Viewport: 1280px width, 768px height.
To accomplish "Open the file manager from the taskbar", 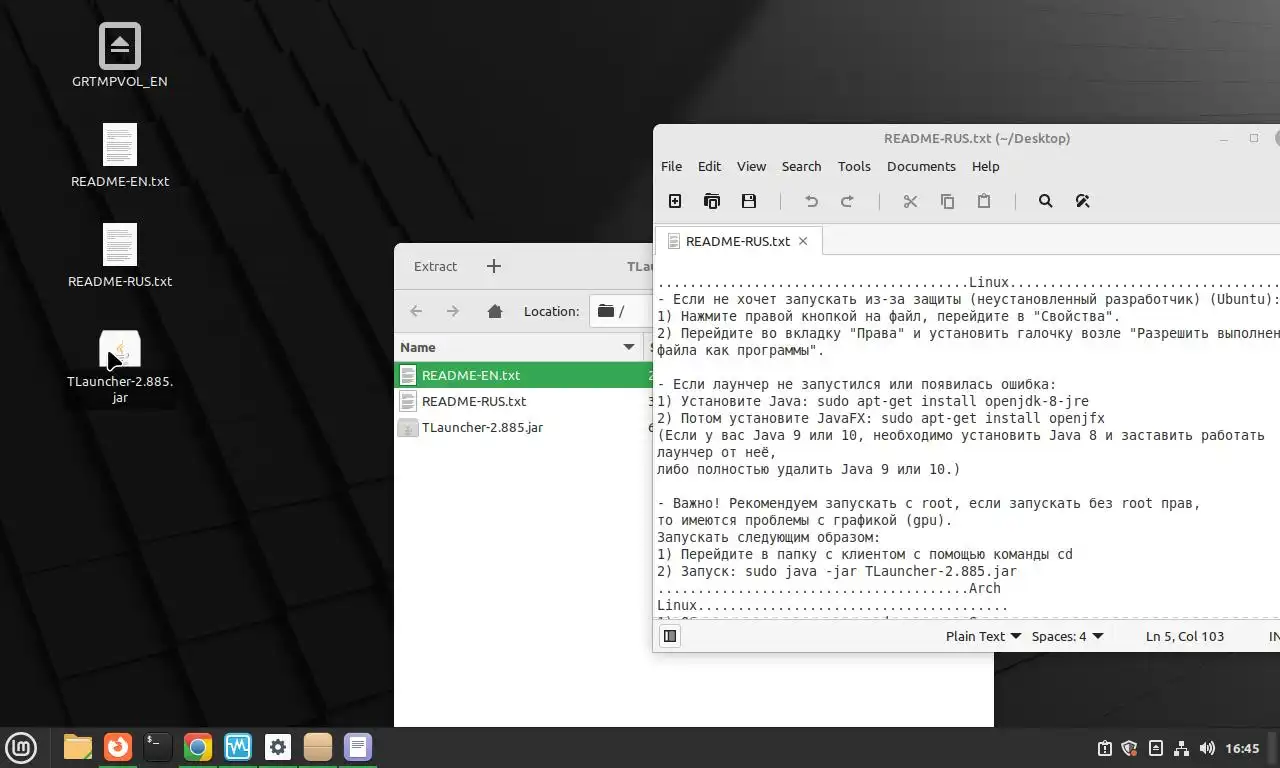I will (78, 747).
